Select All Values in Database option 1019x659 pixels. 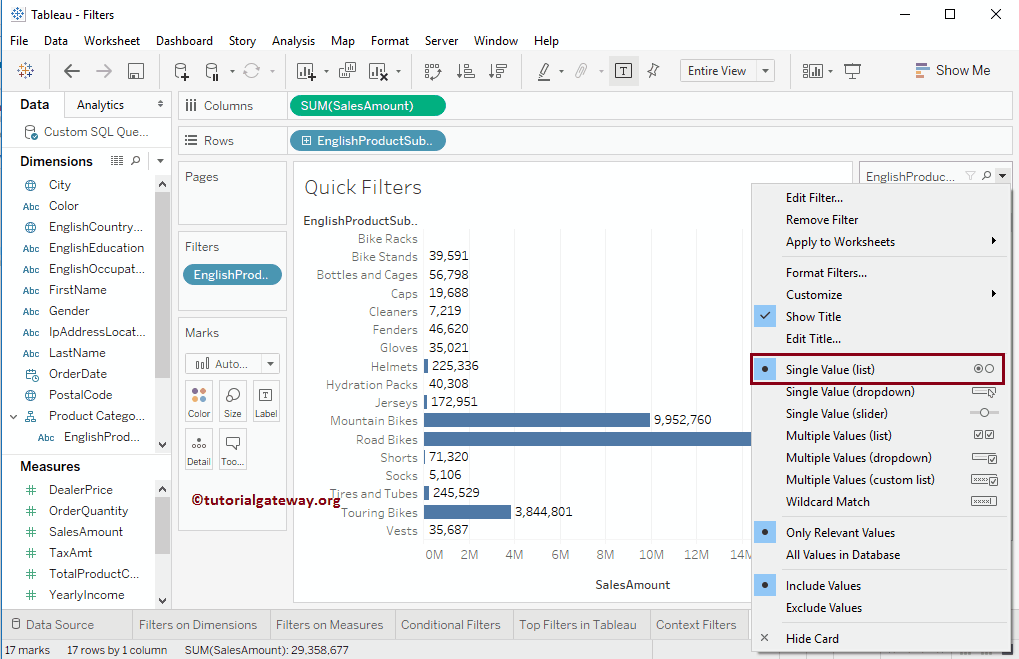842,555
